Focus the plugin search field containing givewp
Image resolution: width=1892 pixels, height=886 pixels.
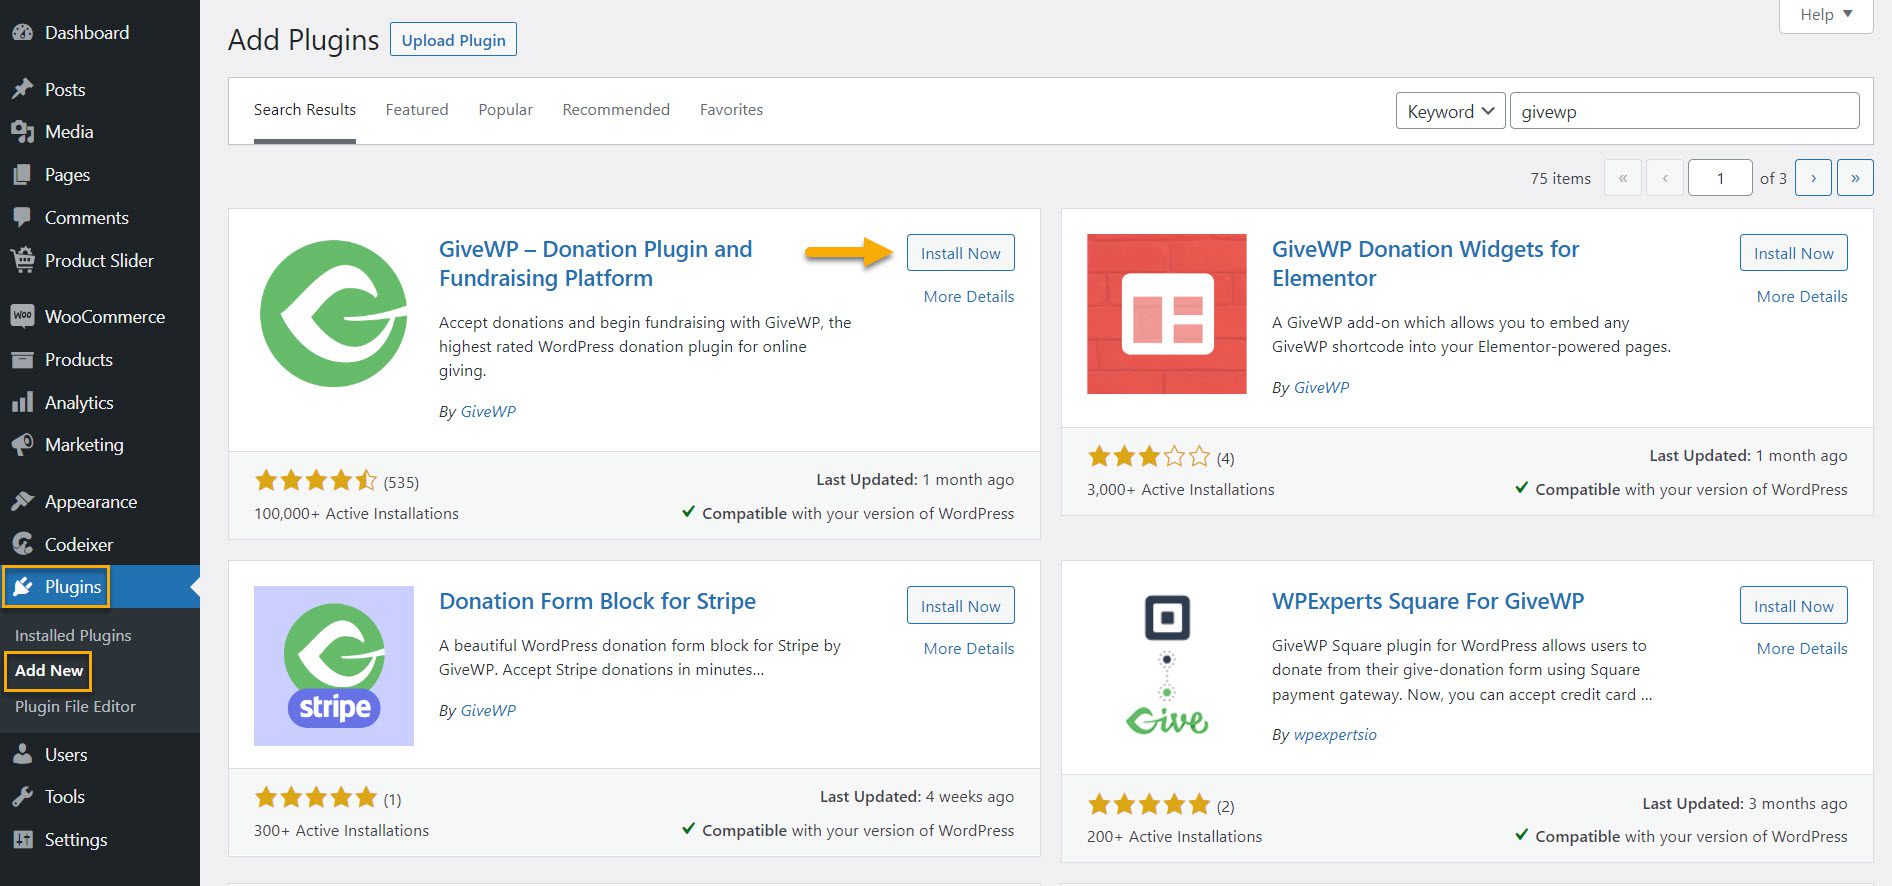[x=1684, y=111]
